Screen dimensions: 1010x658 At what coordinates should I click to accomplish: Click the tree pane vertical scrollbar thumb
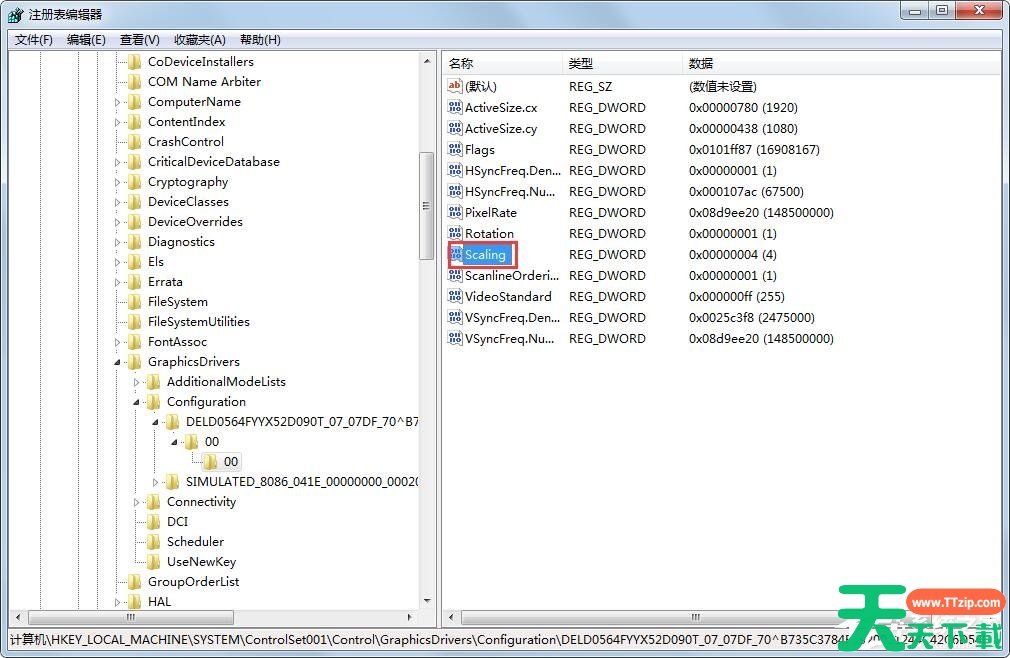[426, 206]
